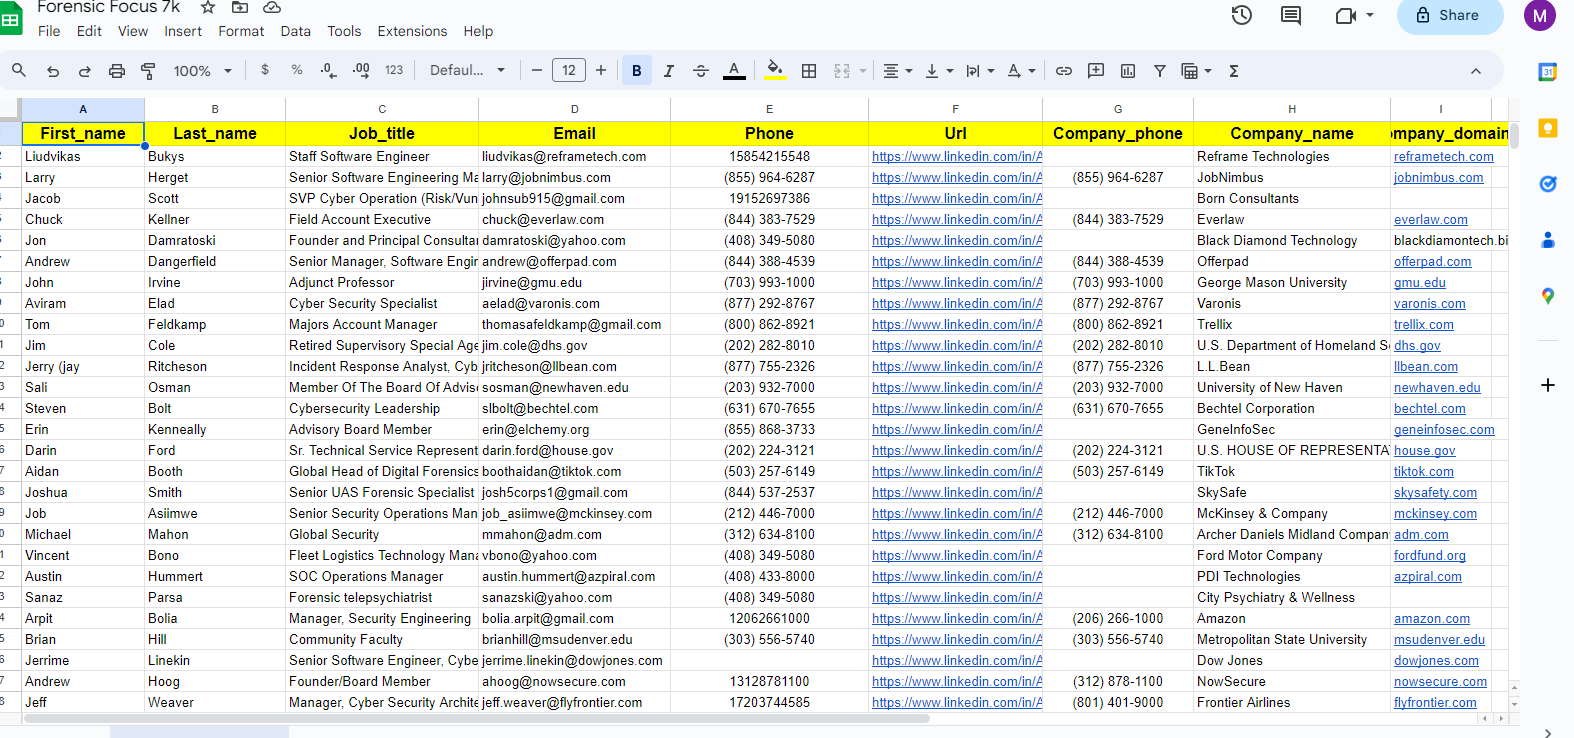Open the 100% zoom dropdown
This screenshot has height=738, width=1574.
[x=203, y=71]
